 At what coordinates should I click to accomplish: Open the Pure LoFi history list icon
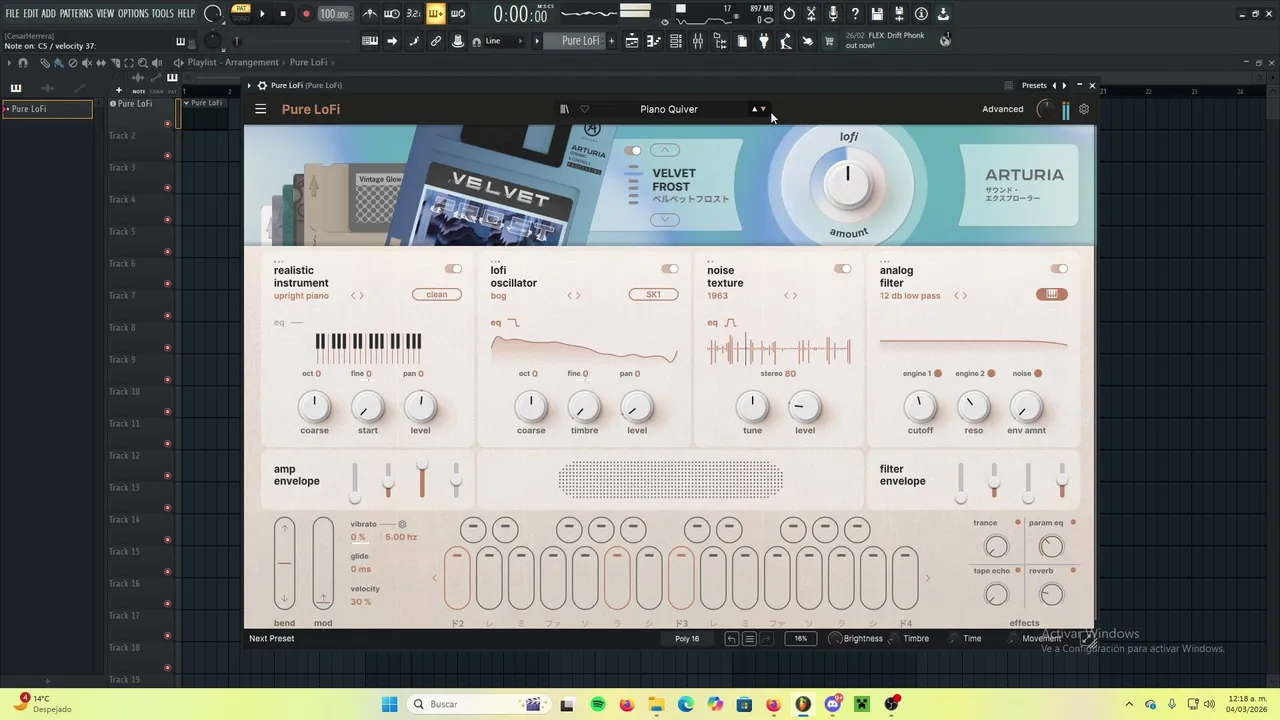point(749,638)
